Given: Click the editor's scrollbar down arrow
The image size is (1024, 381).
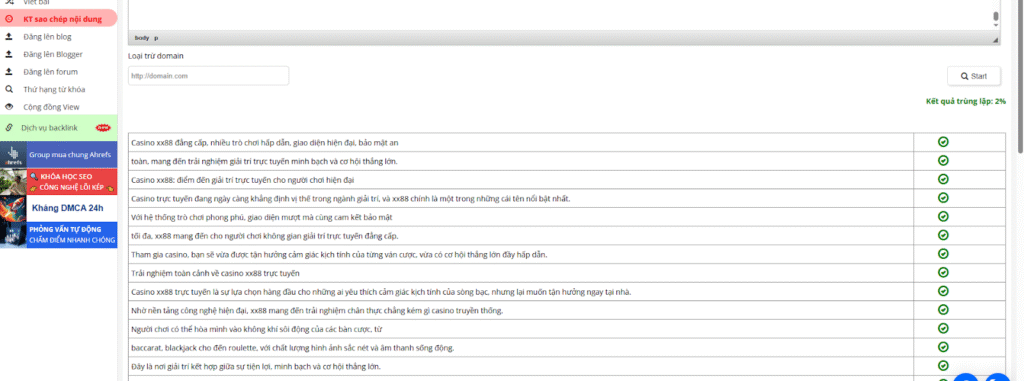Looking at the screenshot, I should 996,24.
